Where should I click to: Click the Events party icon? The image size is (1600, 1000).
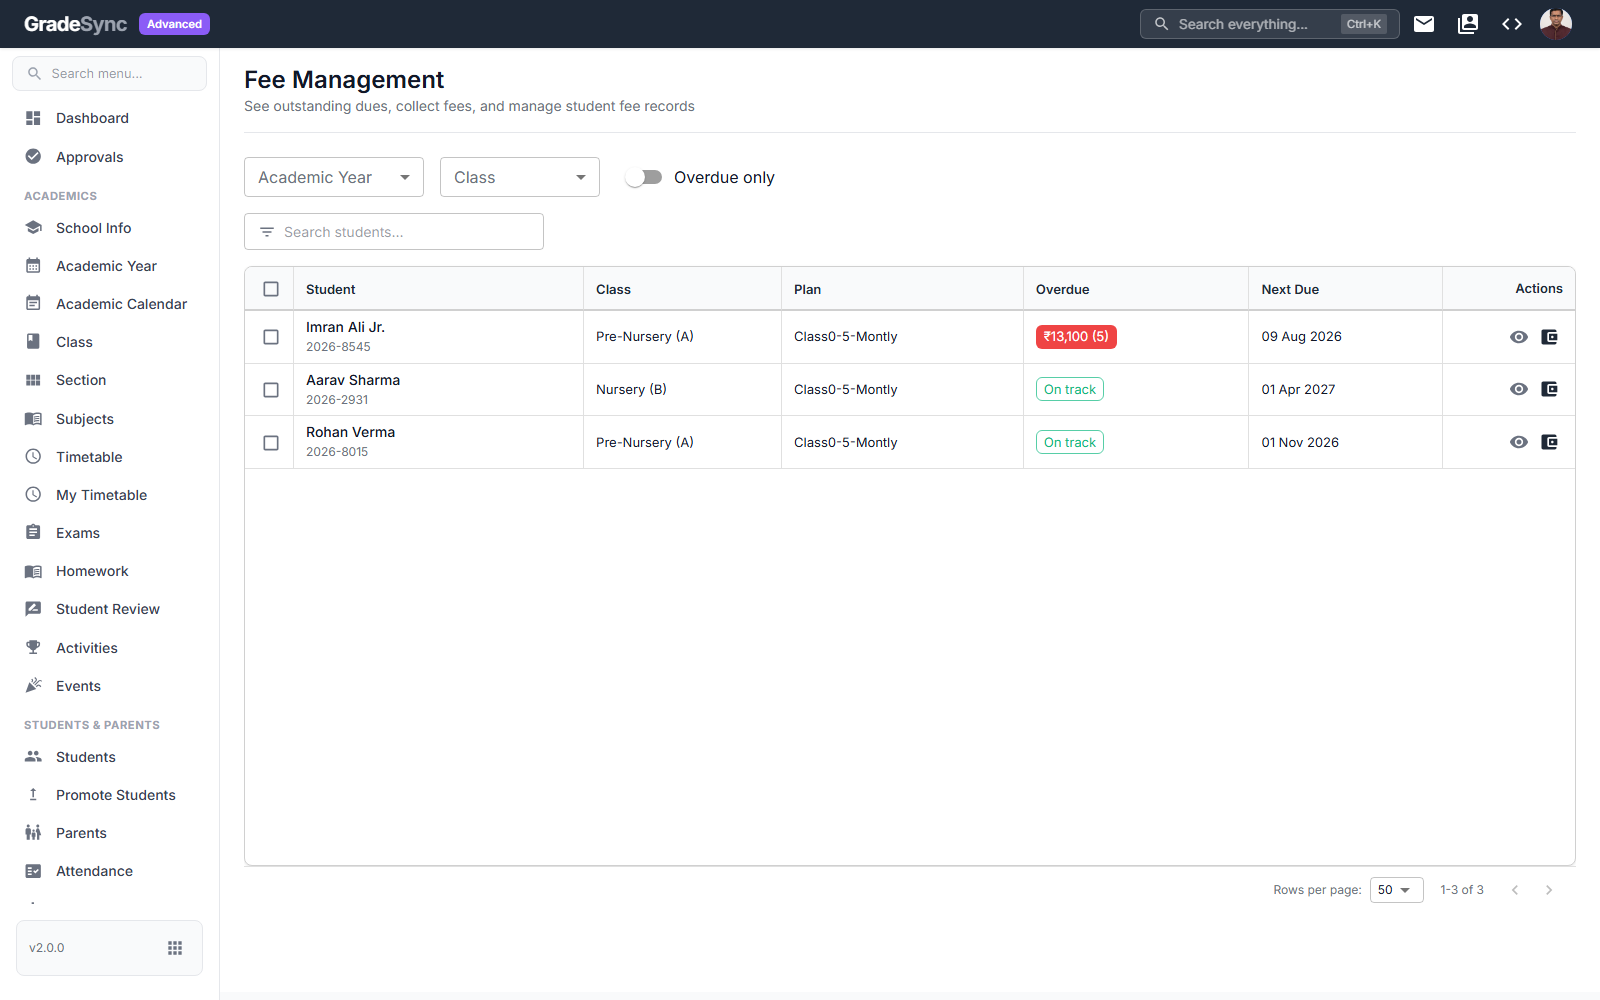[33, 685]
